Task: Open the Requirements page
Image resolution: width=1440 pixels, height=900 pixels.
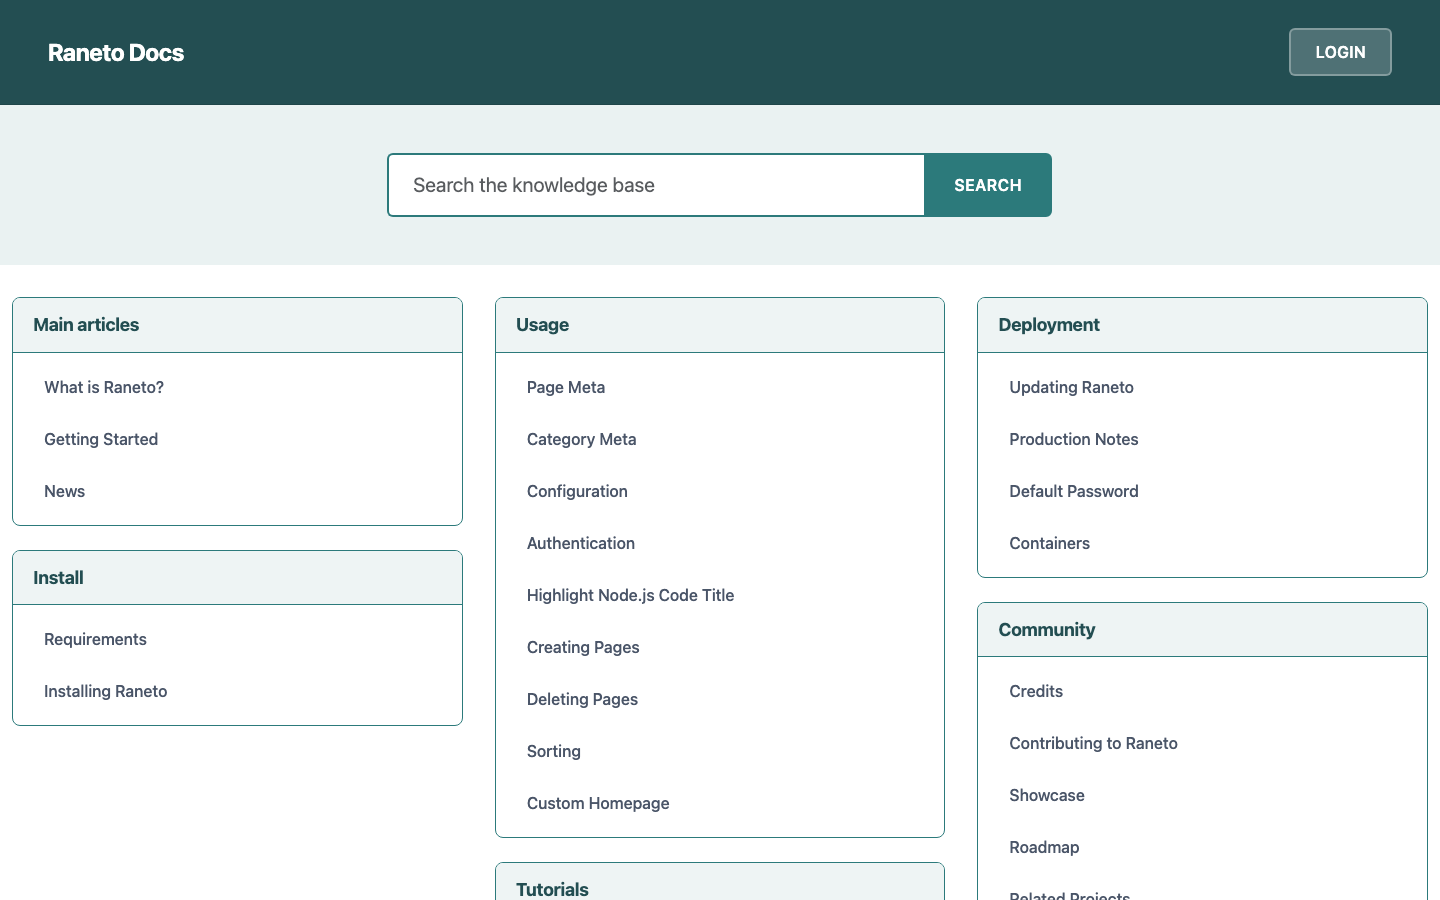Action: click(x=95, y=639)
